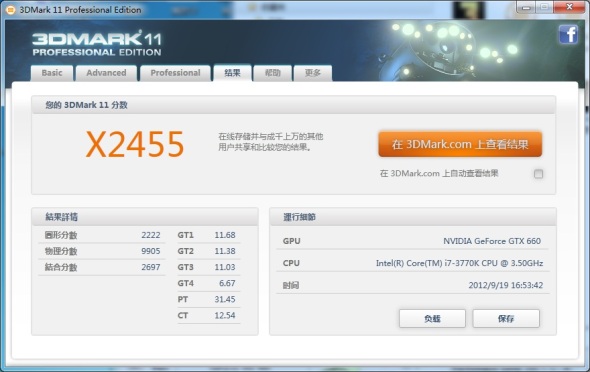Click the 3DMark 11 Professional Edition logo

click(97, 43)
